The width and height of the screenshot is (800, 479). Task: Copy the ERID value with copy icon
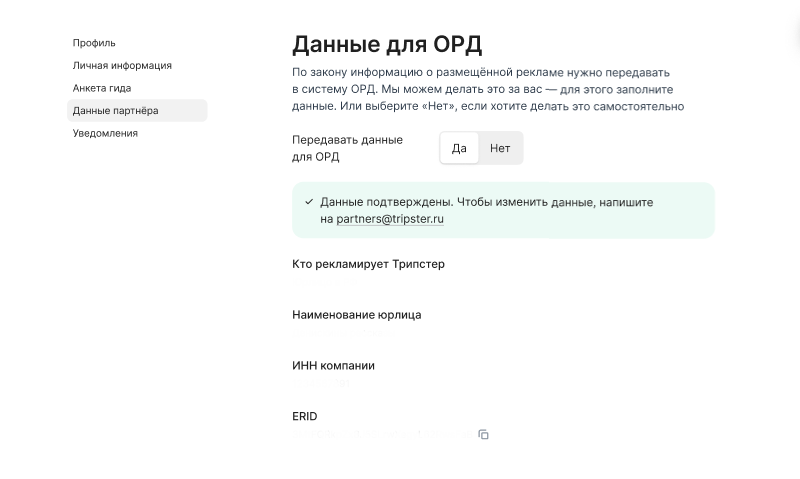(483, 435)
